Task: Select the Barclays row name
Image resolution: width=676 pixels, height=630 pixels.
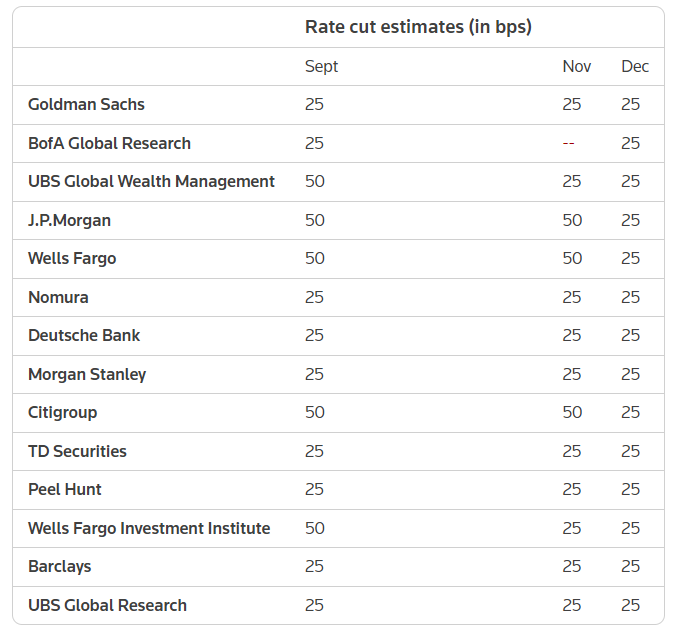Action: point(59,567)
